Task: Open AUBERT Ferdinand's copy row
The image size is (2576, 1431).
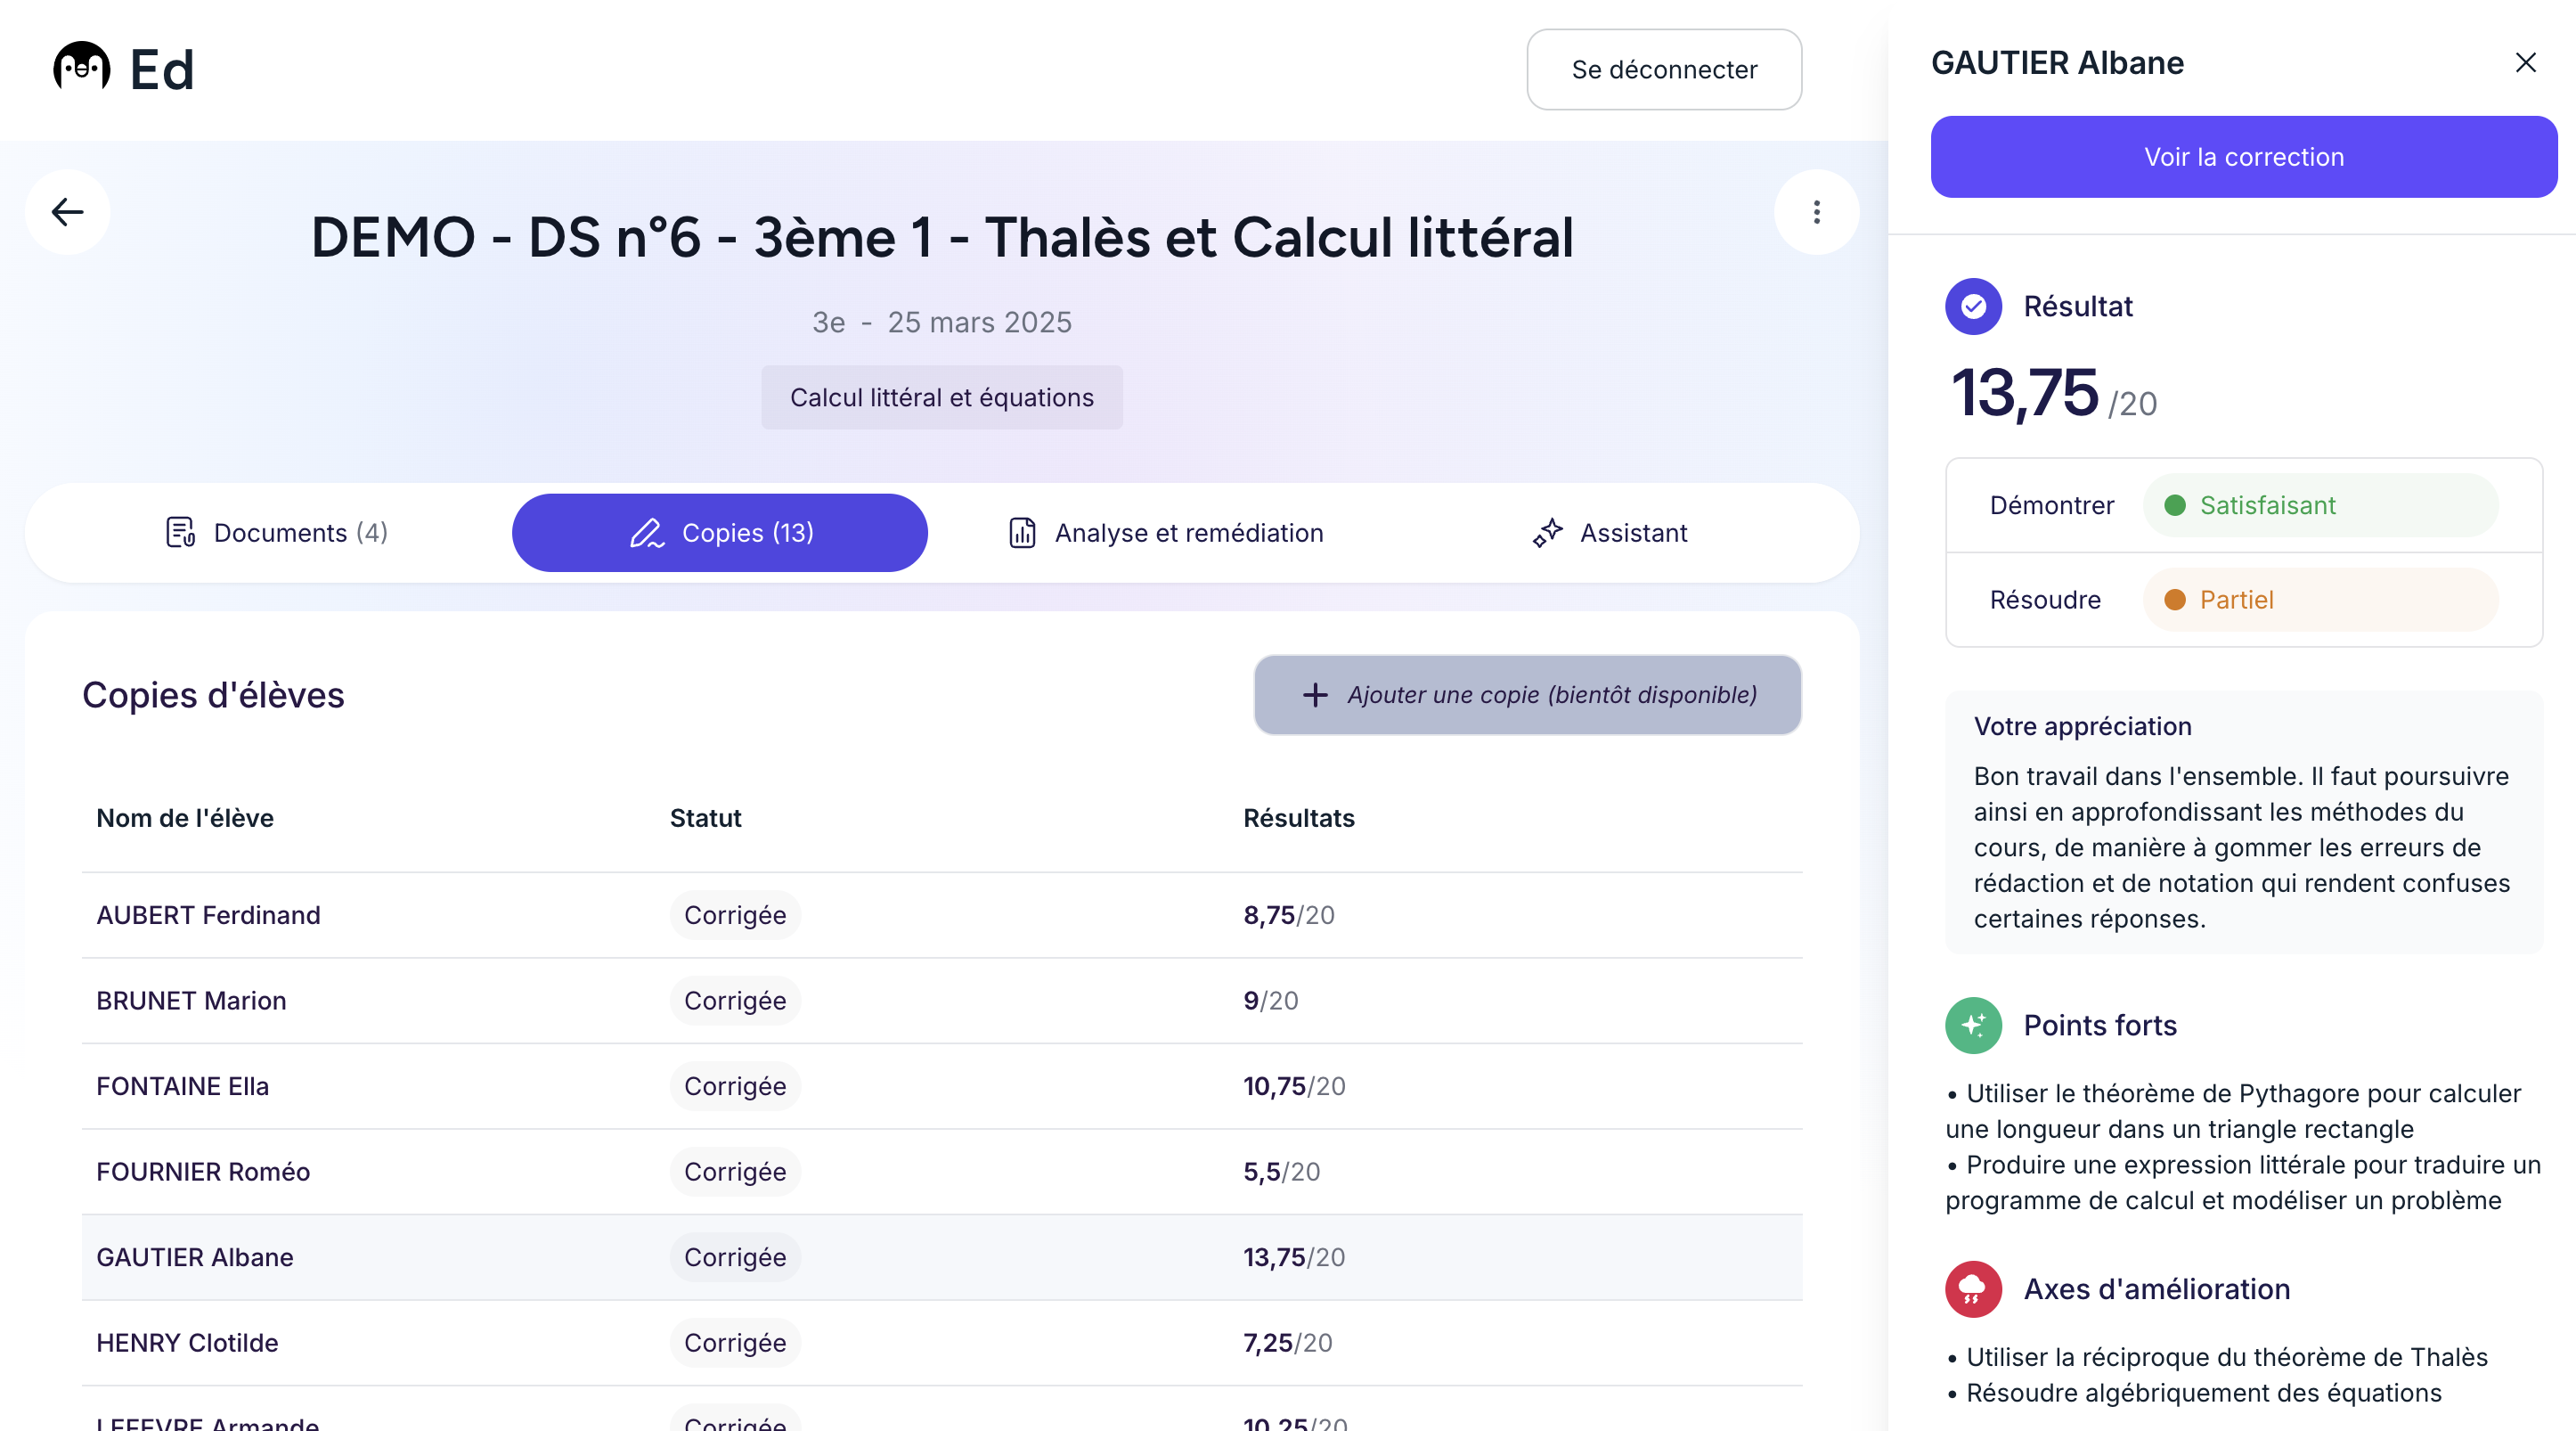Action: point(208,915)
